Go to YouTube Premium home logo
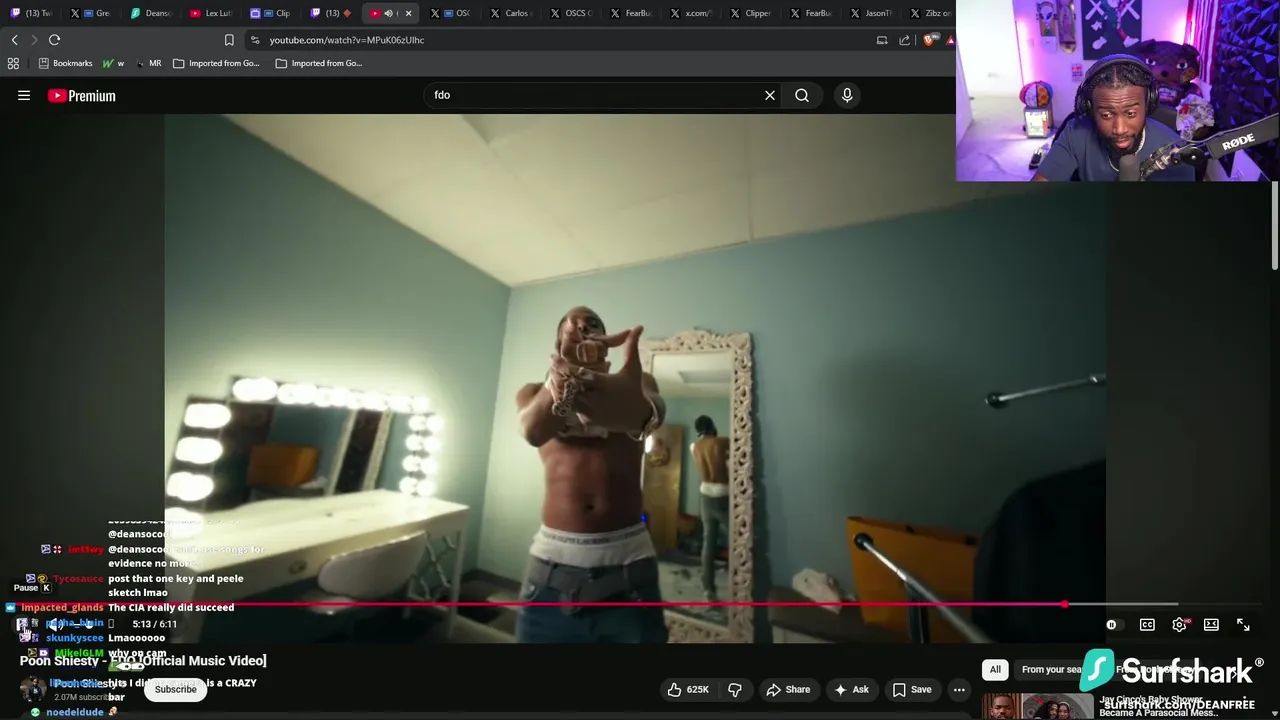 (x=82, y=96)
